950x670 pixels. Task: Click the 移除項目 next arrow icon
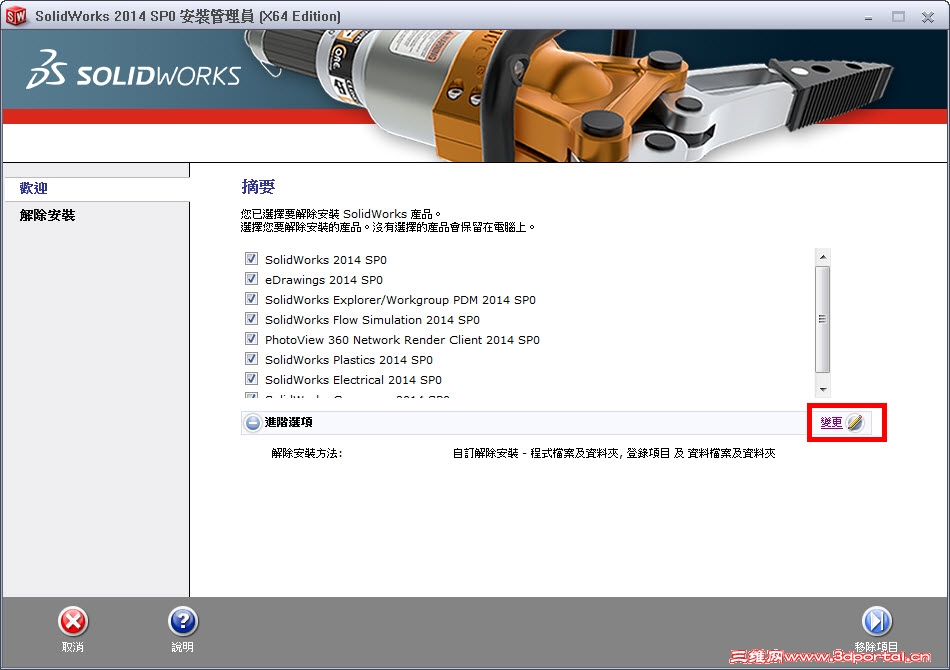point(877,621)
